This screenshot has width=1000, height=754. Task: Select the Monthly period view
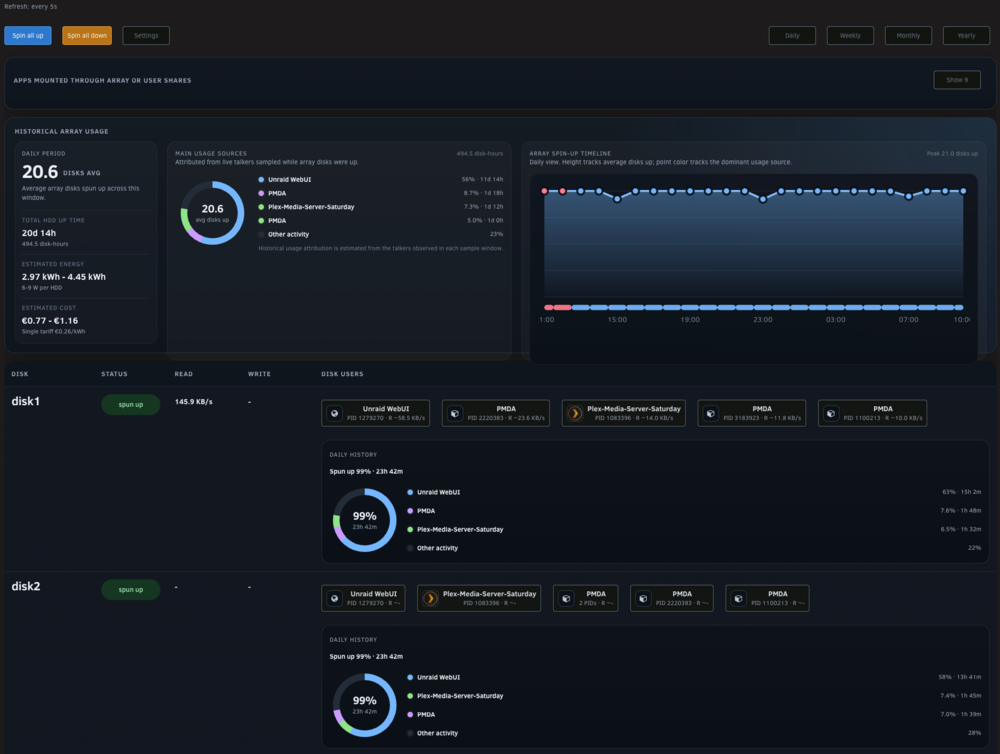tap(908, 36)
